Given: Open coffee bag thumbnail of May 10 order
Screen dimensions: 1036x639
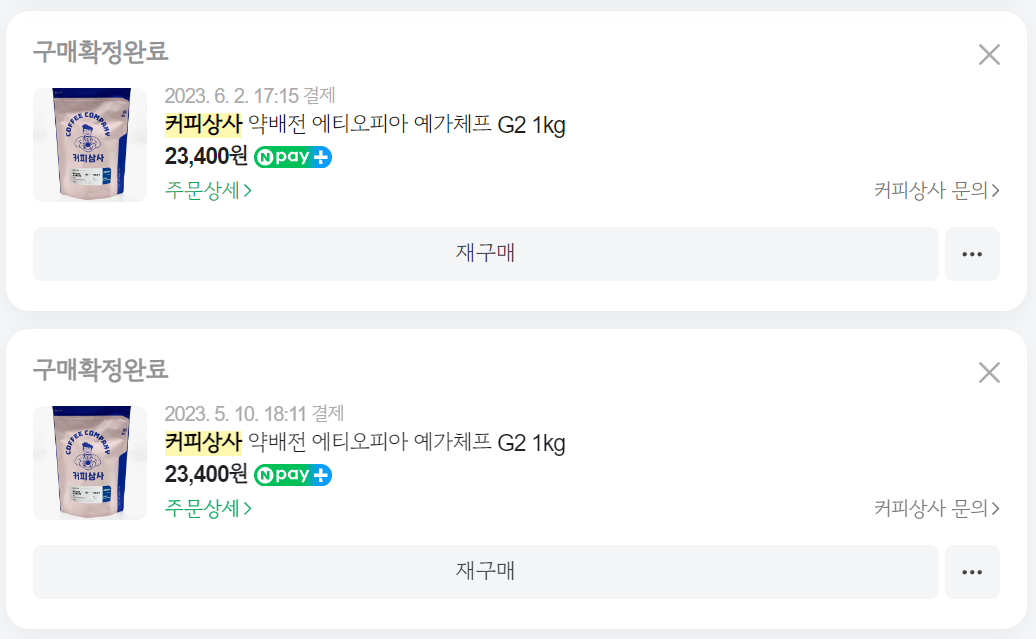Looking at the screenshot, I should pyautogui.click(x=90, y=463).
